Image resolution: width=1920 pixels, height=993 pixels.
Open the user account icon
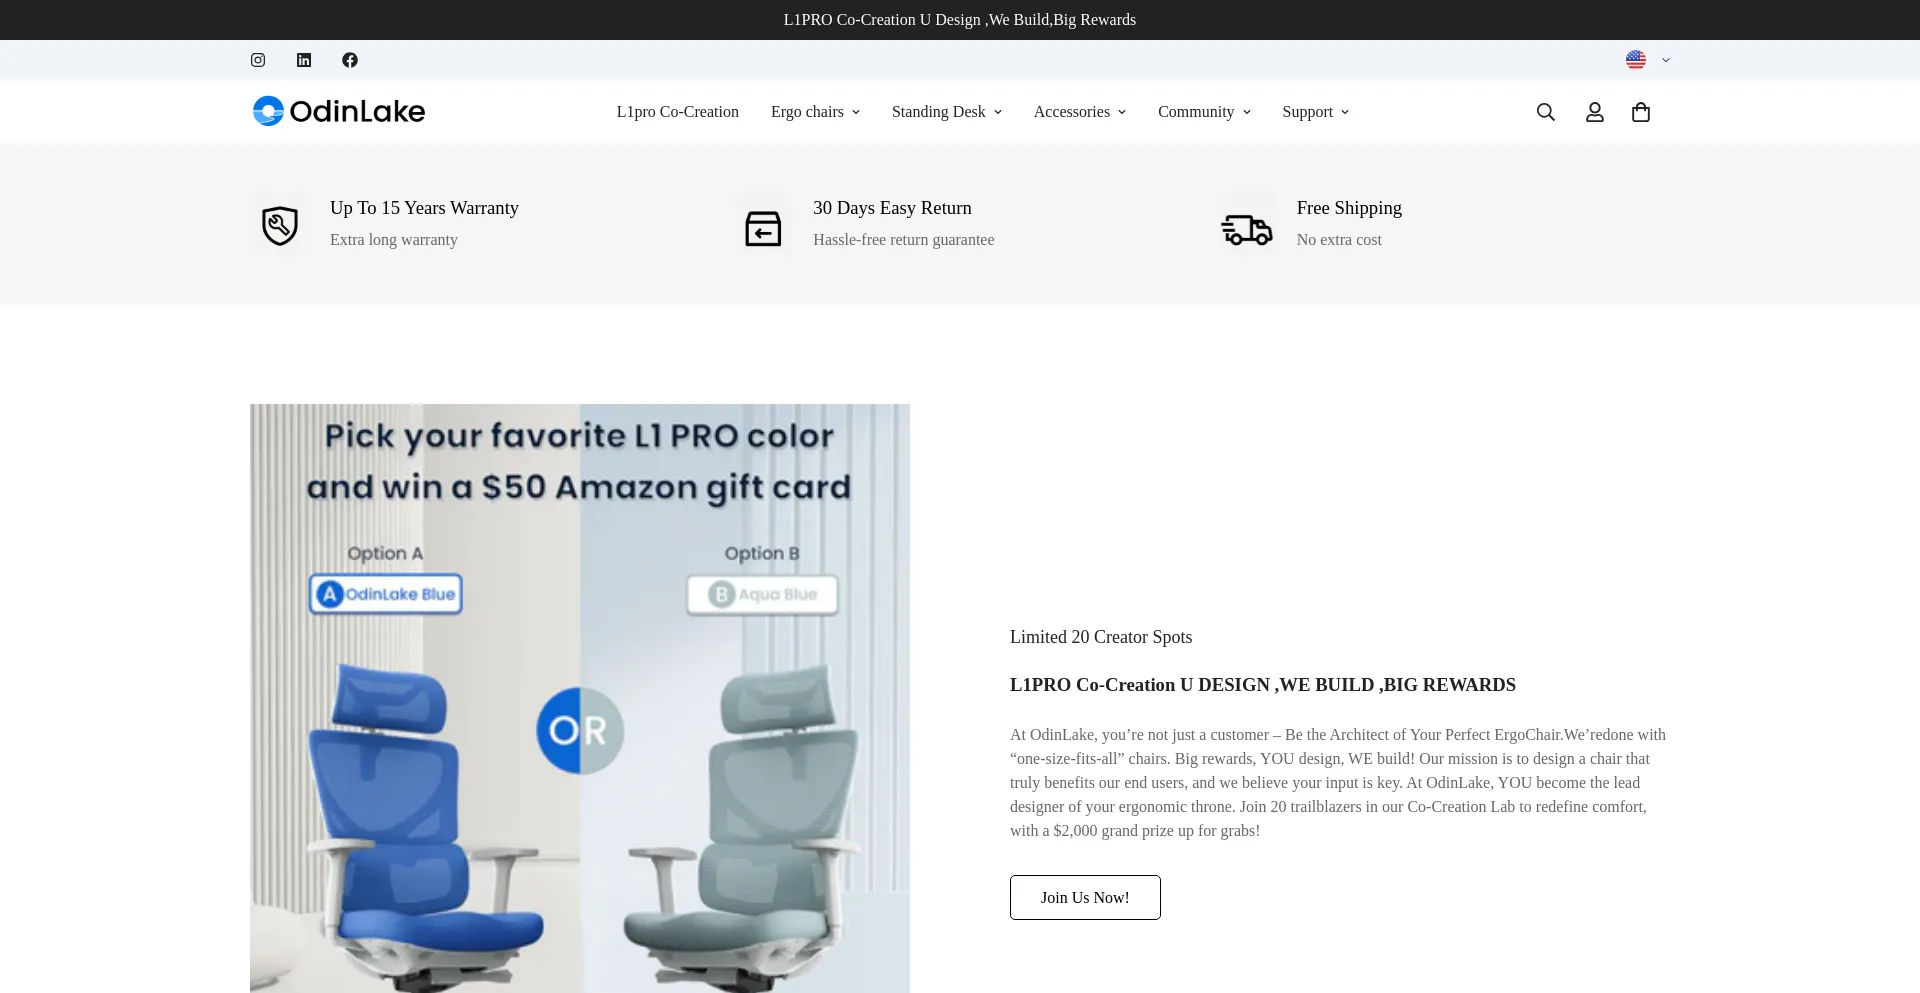pos(1595,112)
